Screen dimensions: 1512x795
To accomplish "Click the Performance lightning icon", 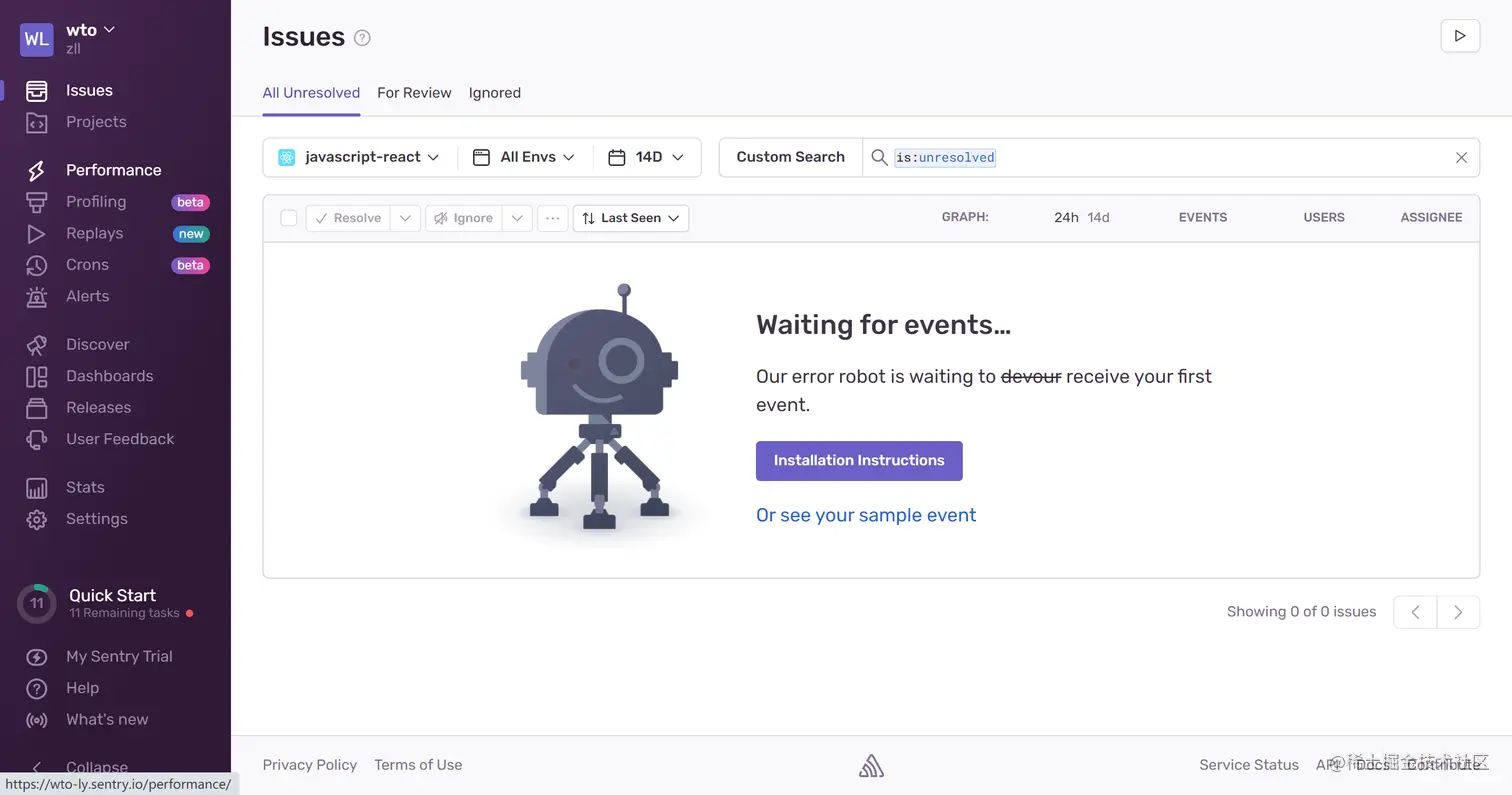I will (x=36, y=170).
